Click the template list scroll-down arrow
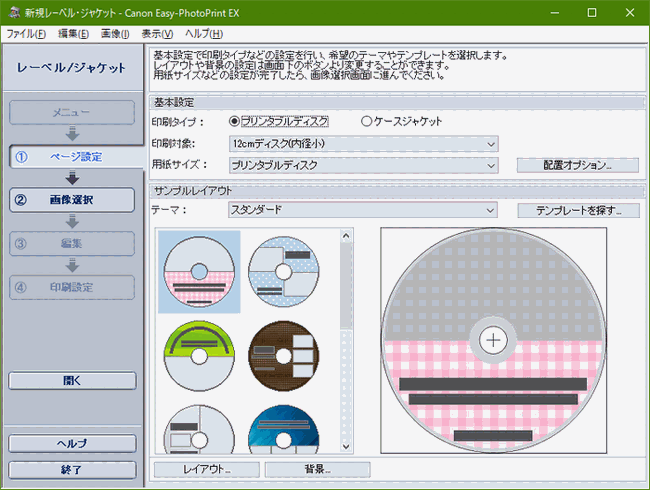 [x=346, y=446]
